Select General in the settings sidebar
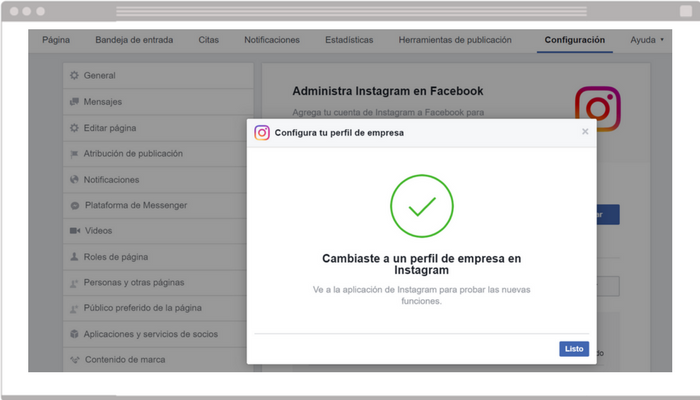Screen dimensions: 700x400 (x=158, y=75)
